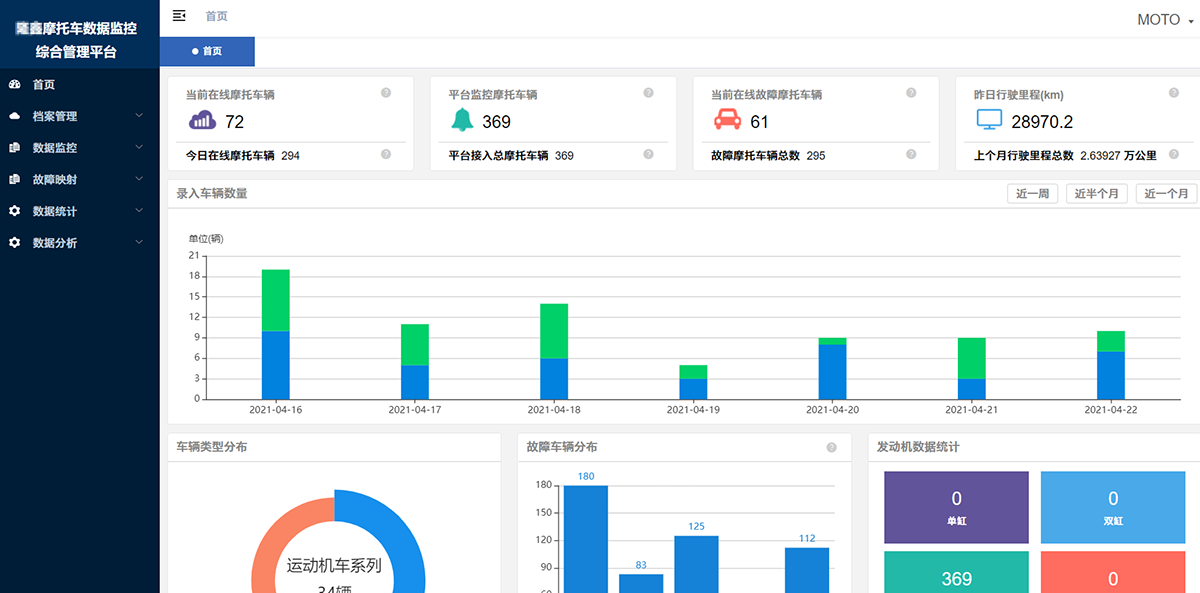
Task: Show data for 近半个月
Action: [x=1096, y=194]
